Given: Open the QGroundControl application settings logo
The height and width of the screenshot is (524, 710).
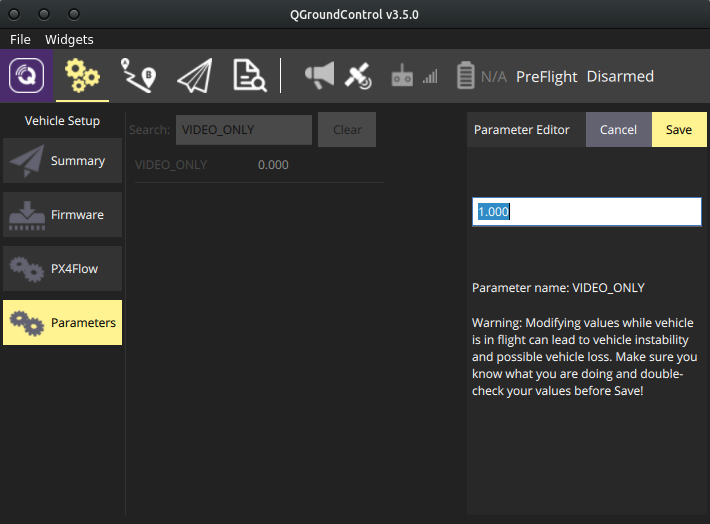Looking at the screenshot, I should (x=27, y=76).
